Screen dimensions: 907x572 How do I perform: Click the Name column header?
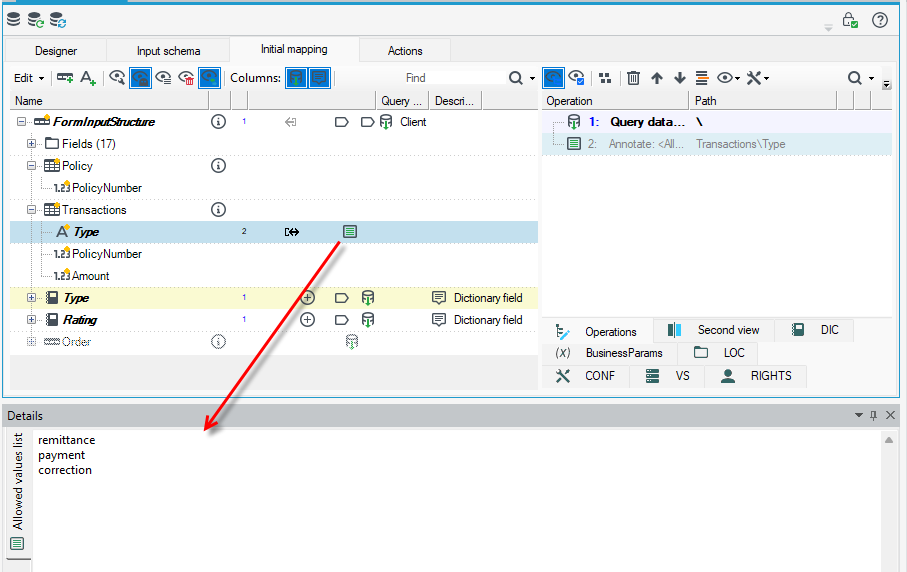110,101
